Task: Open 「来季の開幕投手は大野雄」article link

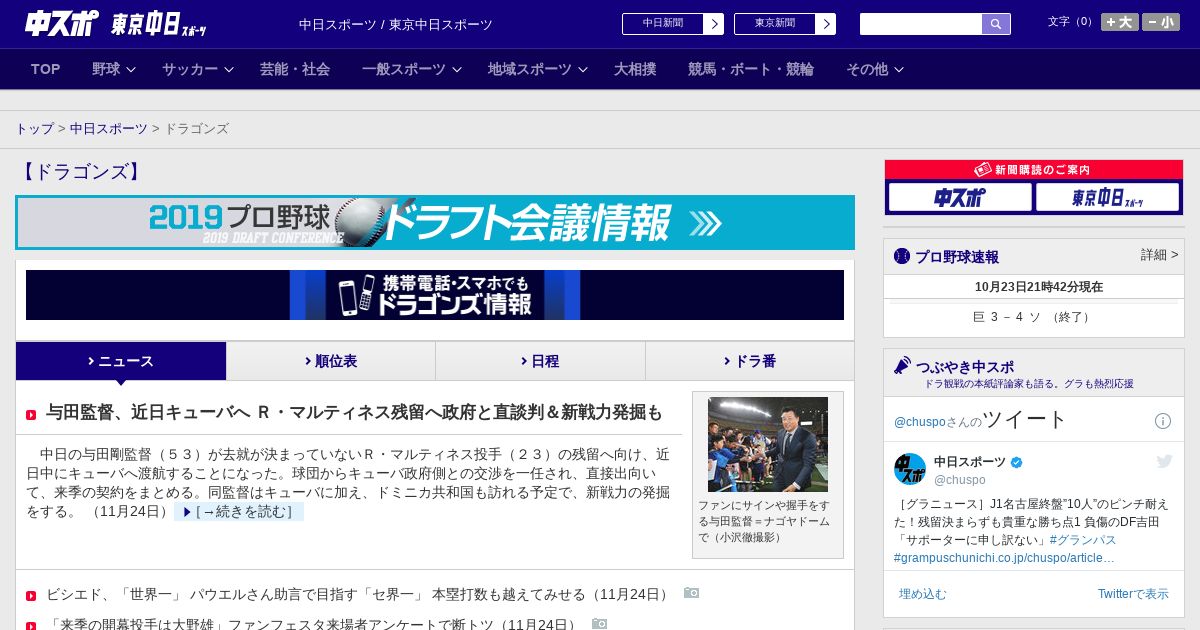Action: [313, 624]
